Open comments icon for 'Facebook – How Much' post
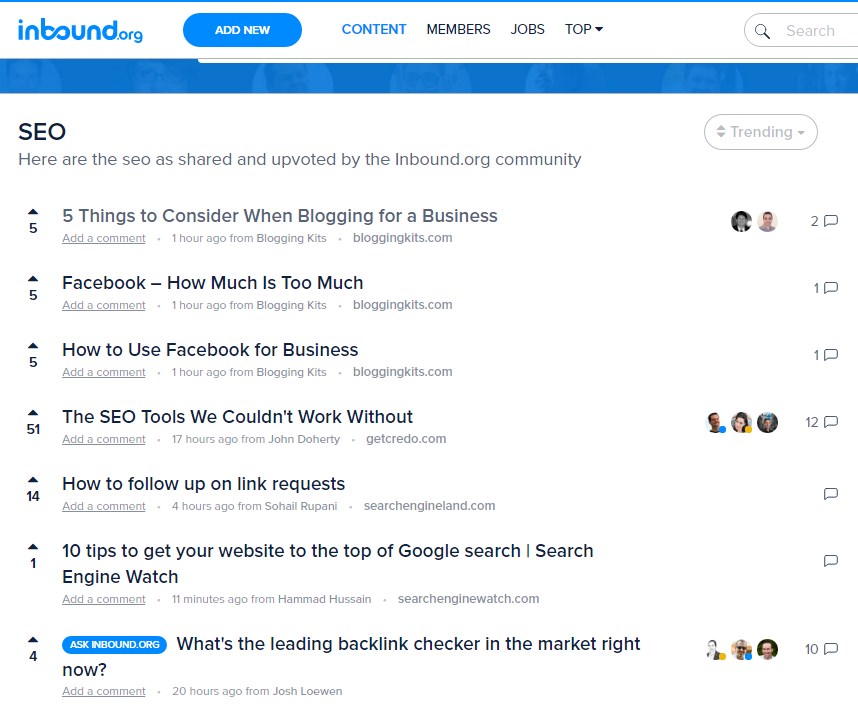The width and height of the screenshot is (858, 720). click(831, 288)
